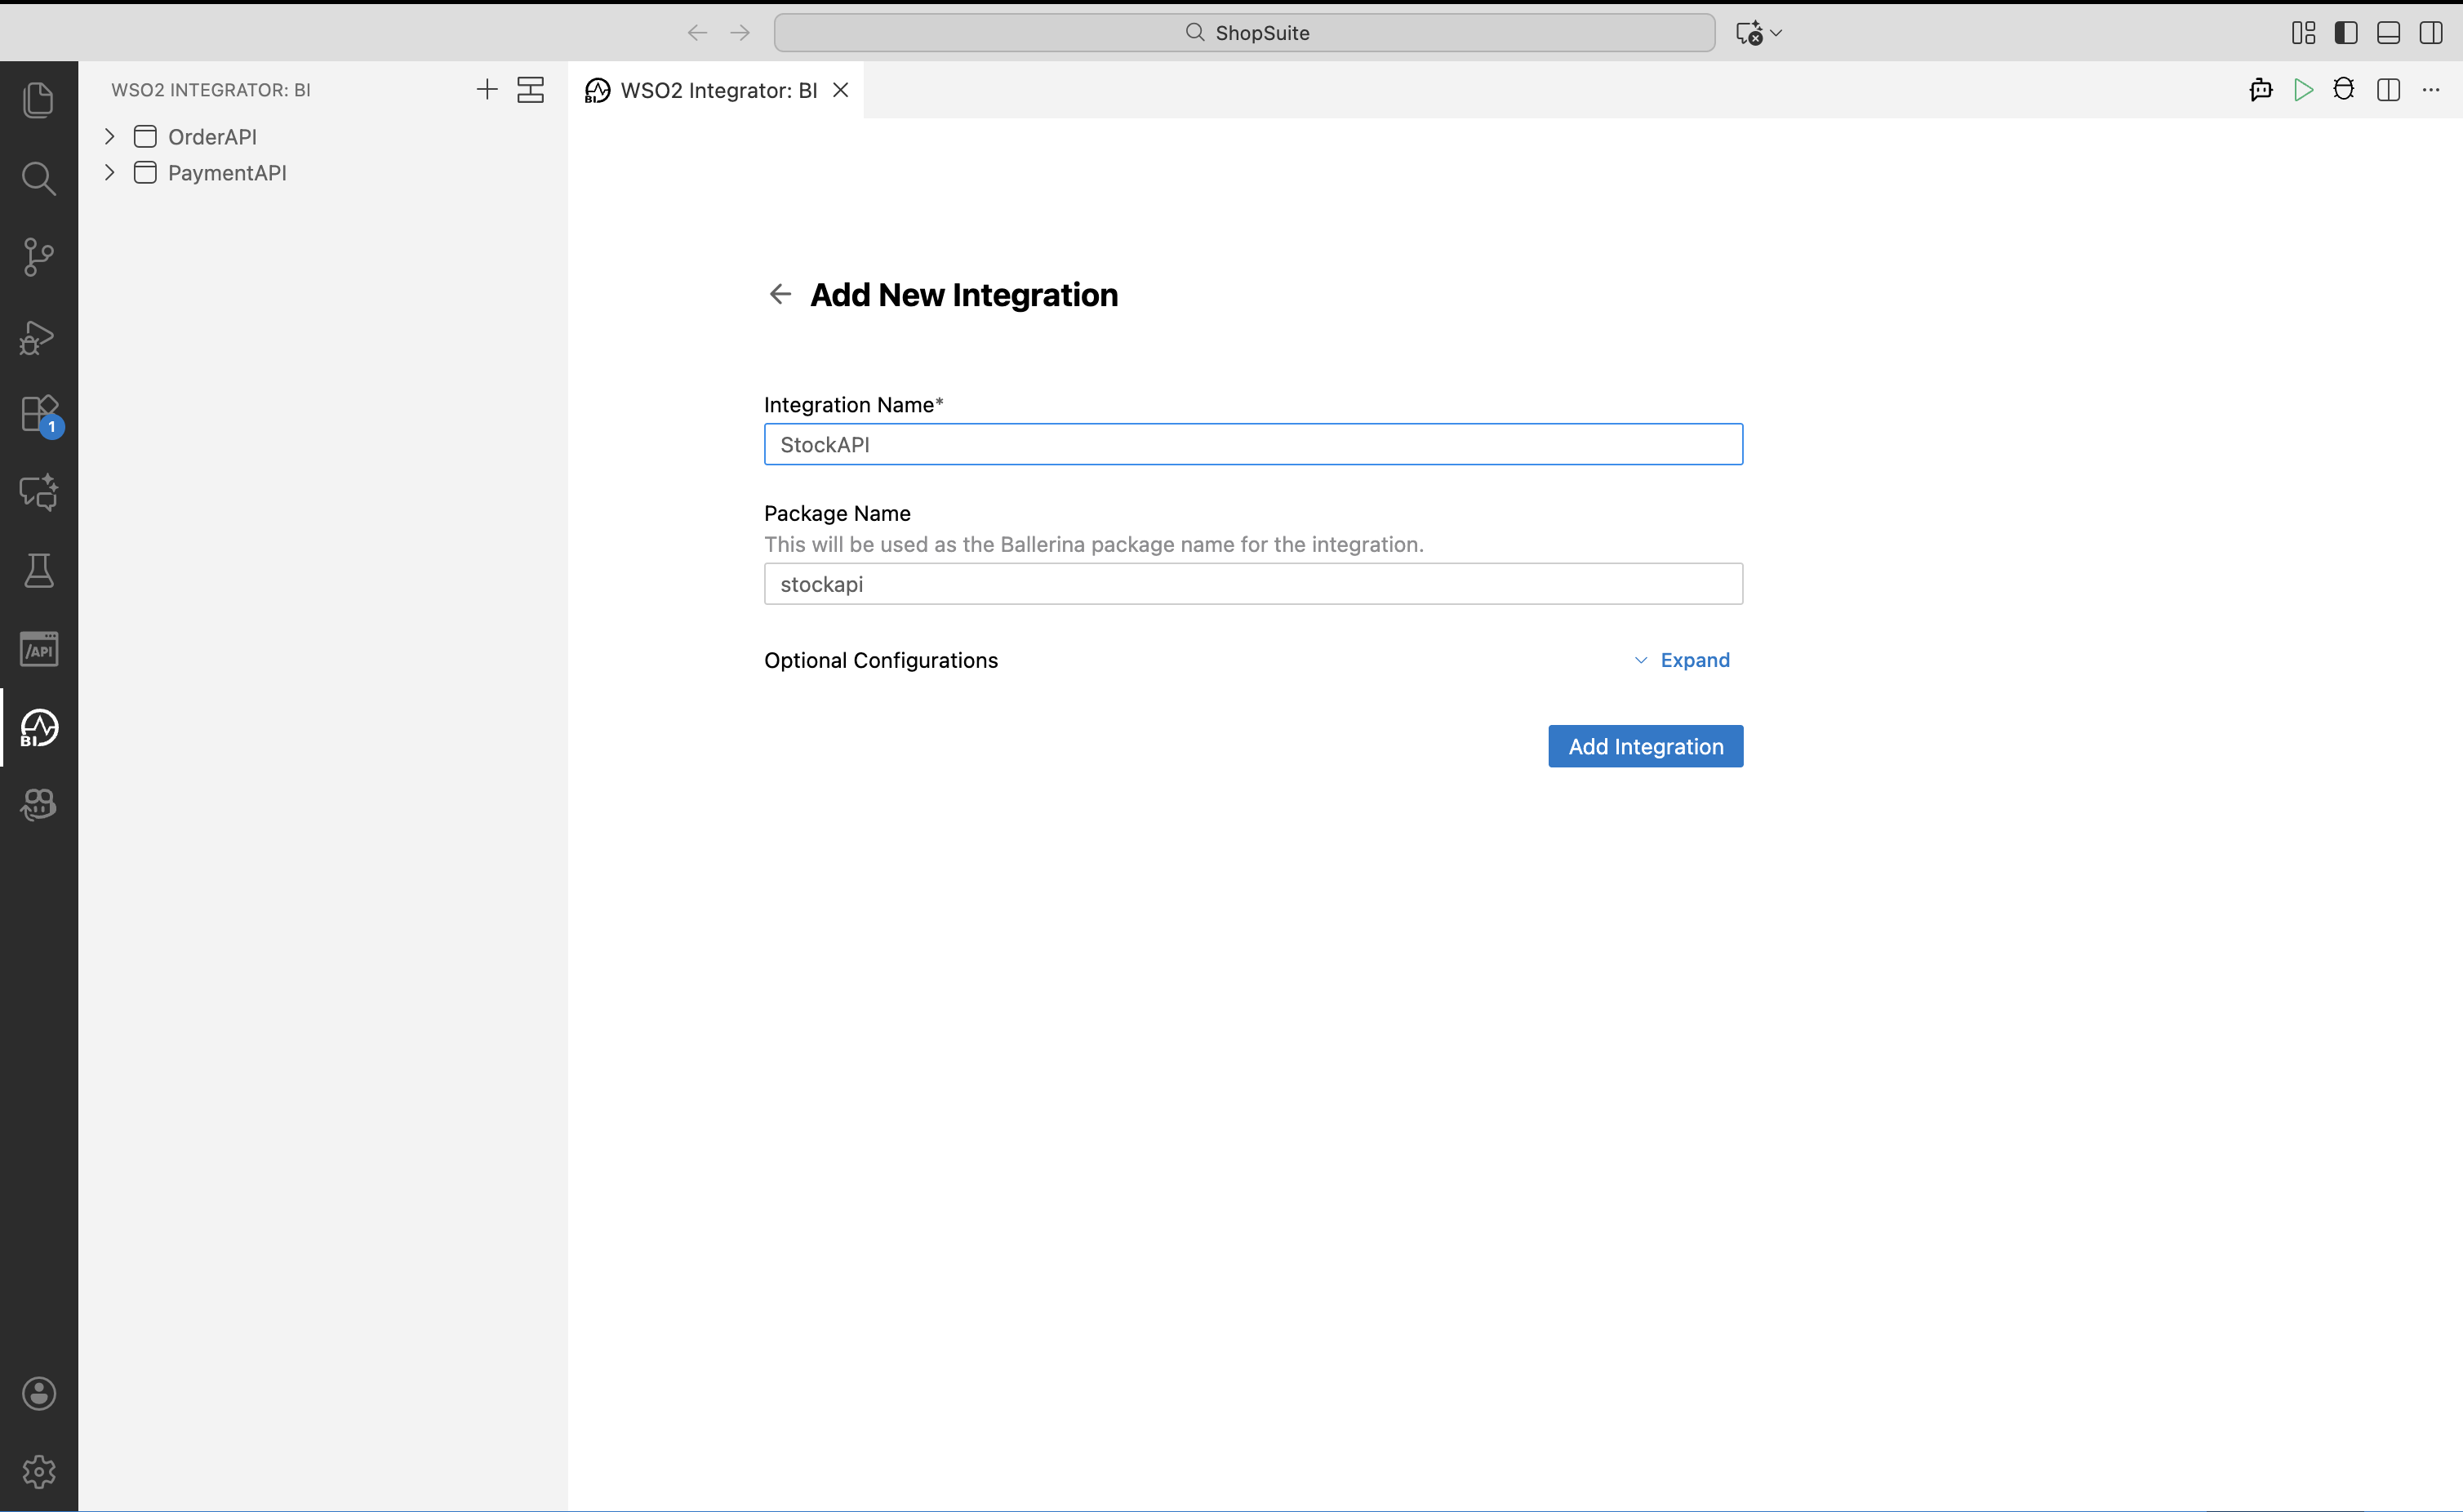
Task: Open the Extensions view with badge
Action: [38, 413]
